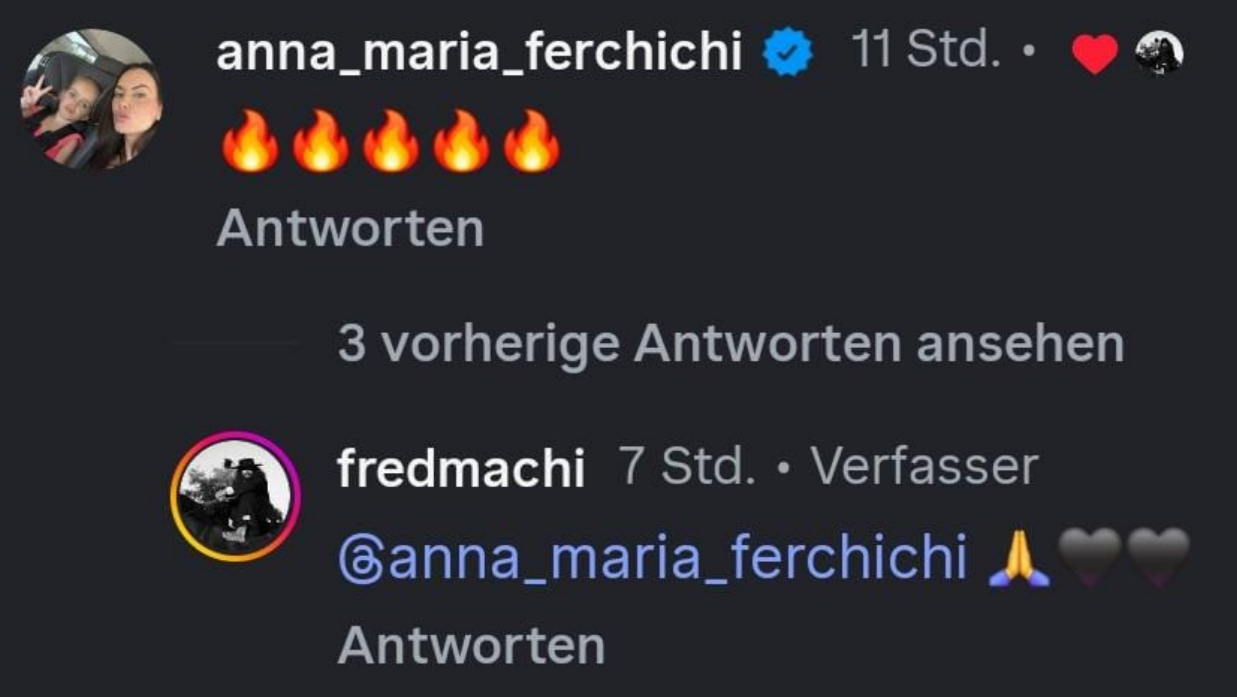Click the praying hands emoji in fredmachi's reply

tap(1018, 558)
